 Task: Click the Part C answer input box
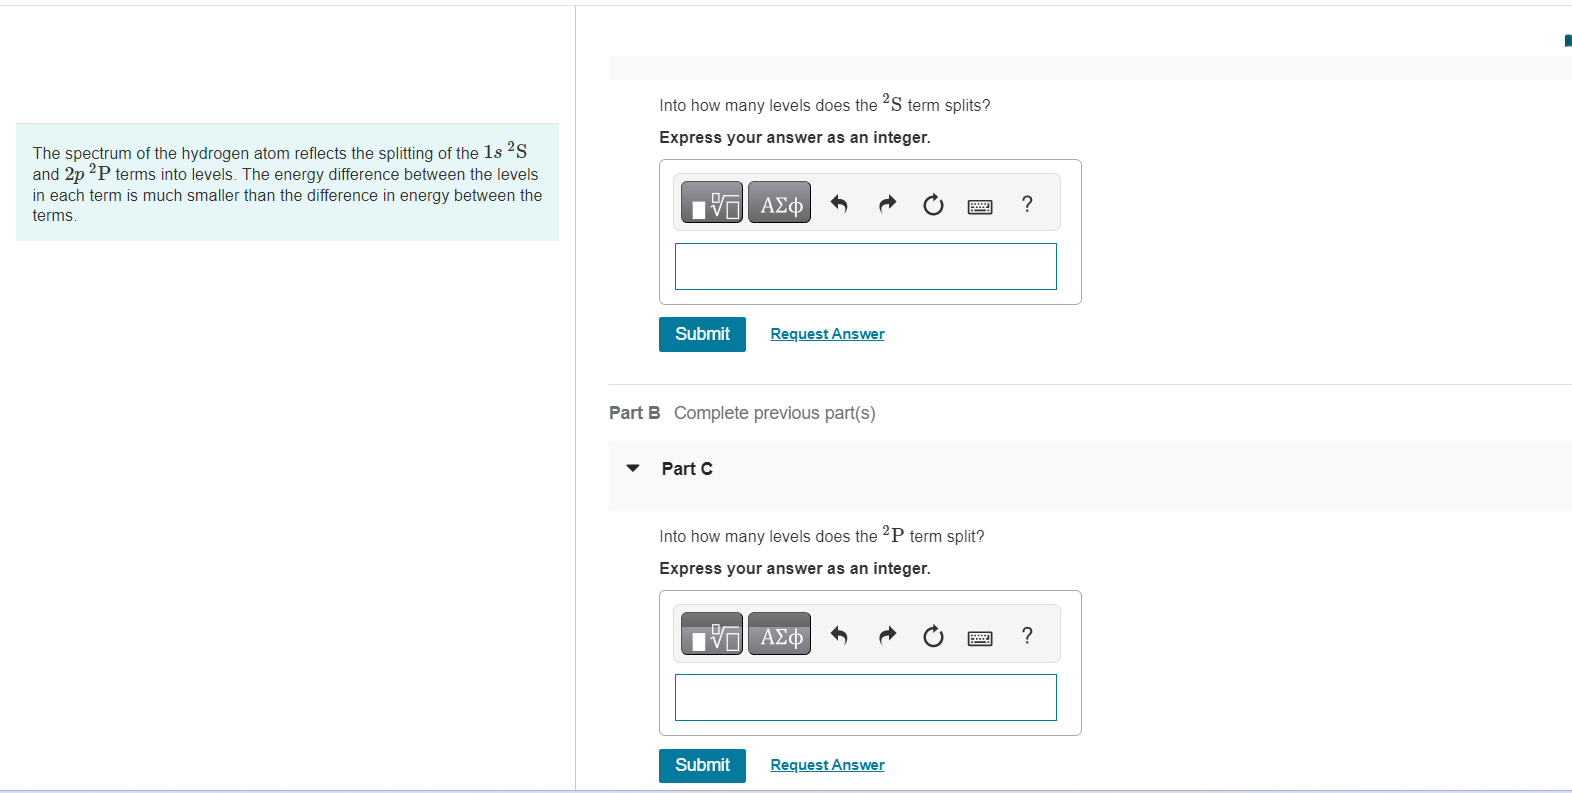click(865, 697)
